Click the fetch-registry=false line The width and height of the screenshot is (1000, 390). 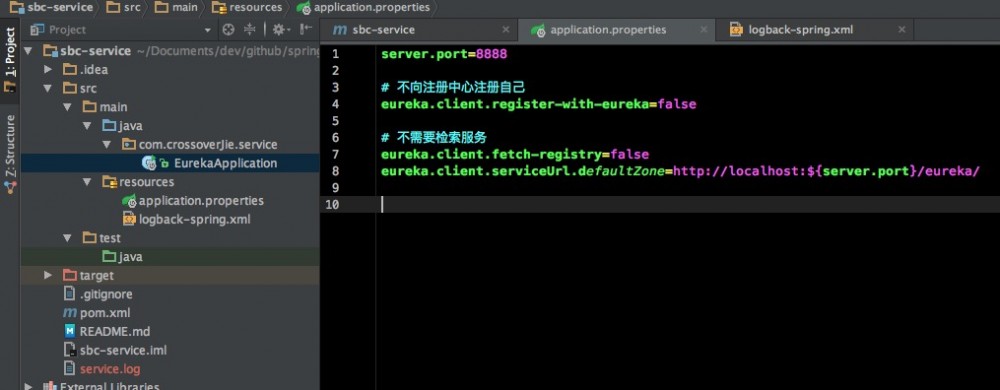pyautogui.click(x=515, y=154)
